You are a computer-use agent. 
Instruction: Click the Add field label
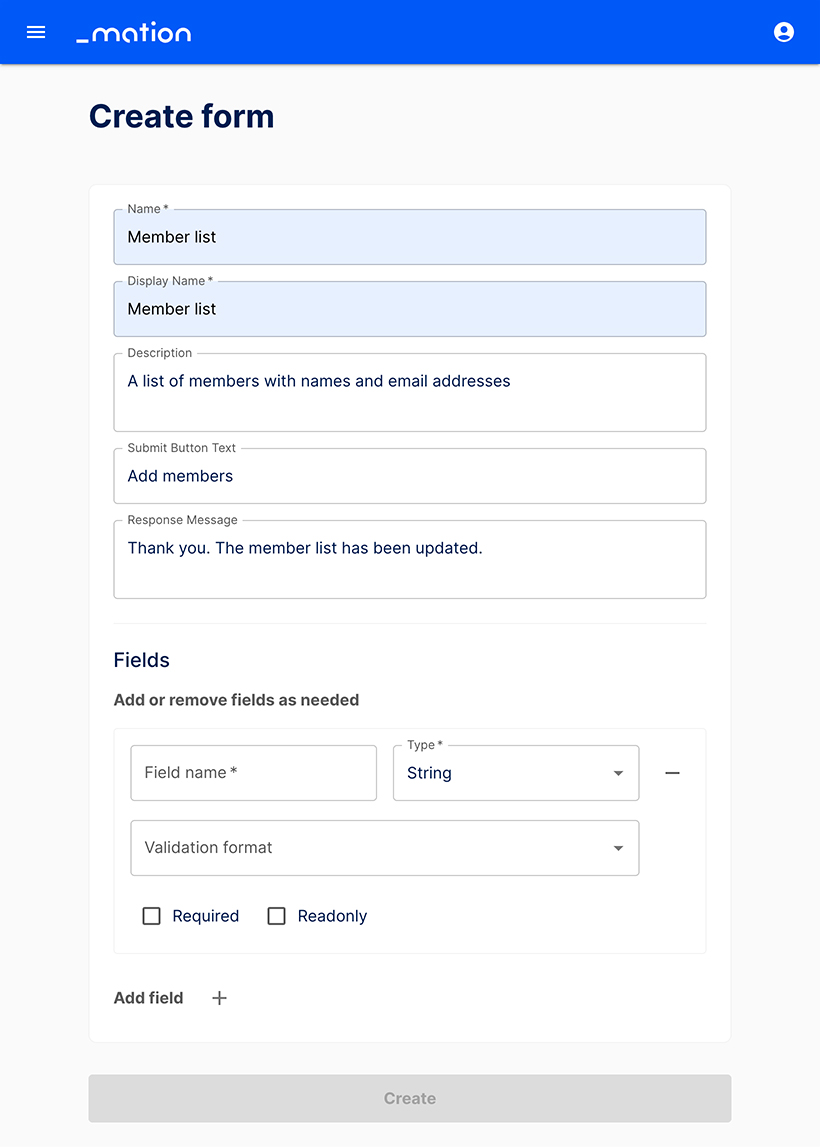pyautogui.click(x=148, y=998)
